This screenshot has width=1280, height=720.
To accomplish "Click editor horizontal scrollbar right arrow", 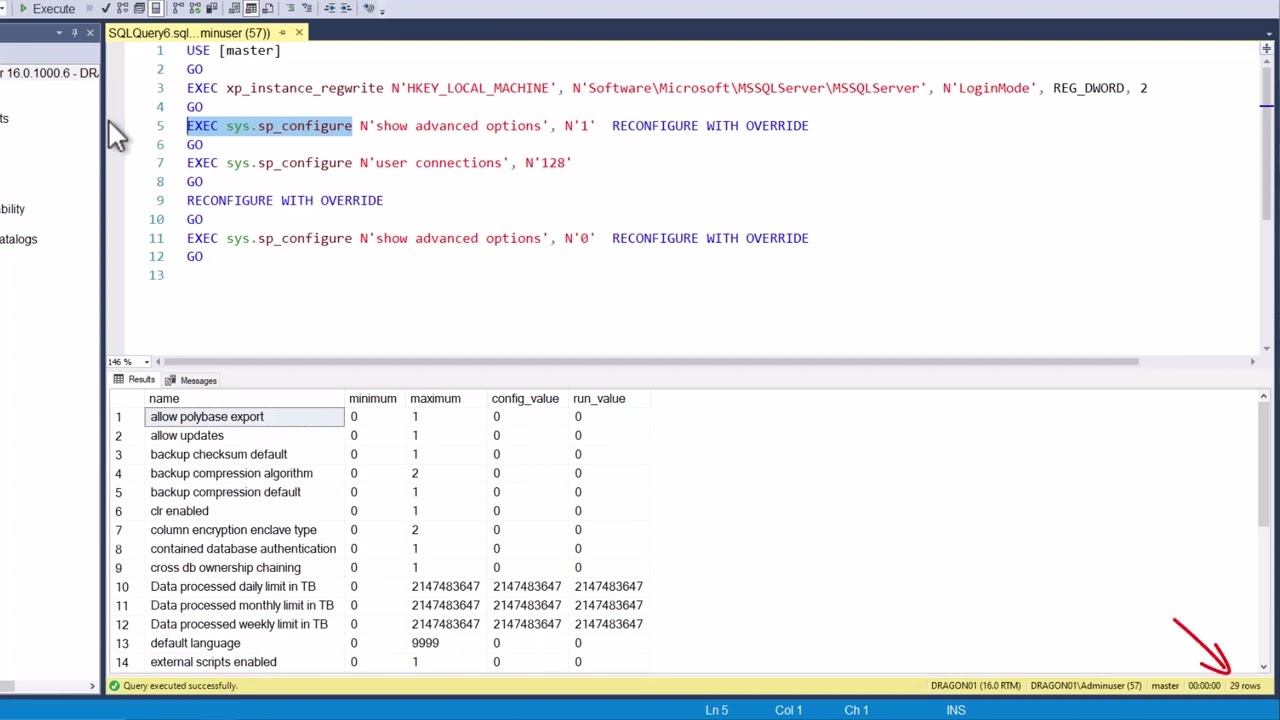I will click(1253, 362).
